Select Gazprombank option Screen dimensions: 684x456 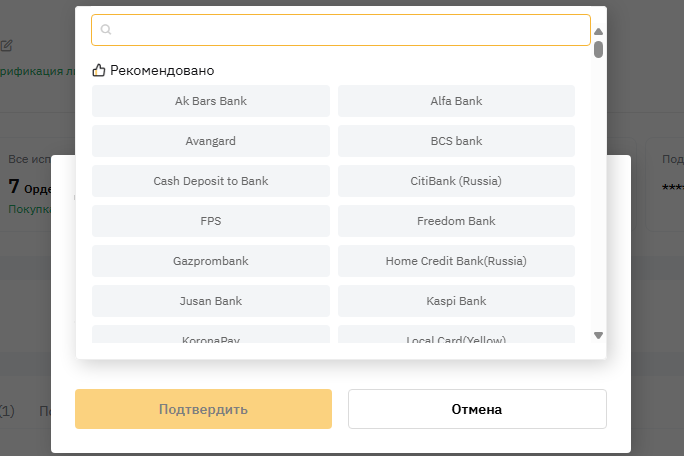point(211,261)
